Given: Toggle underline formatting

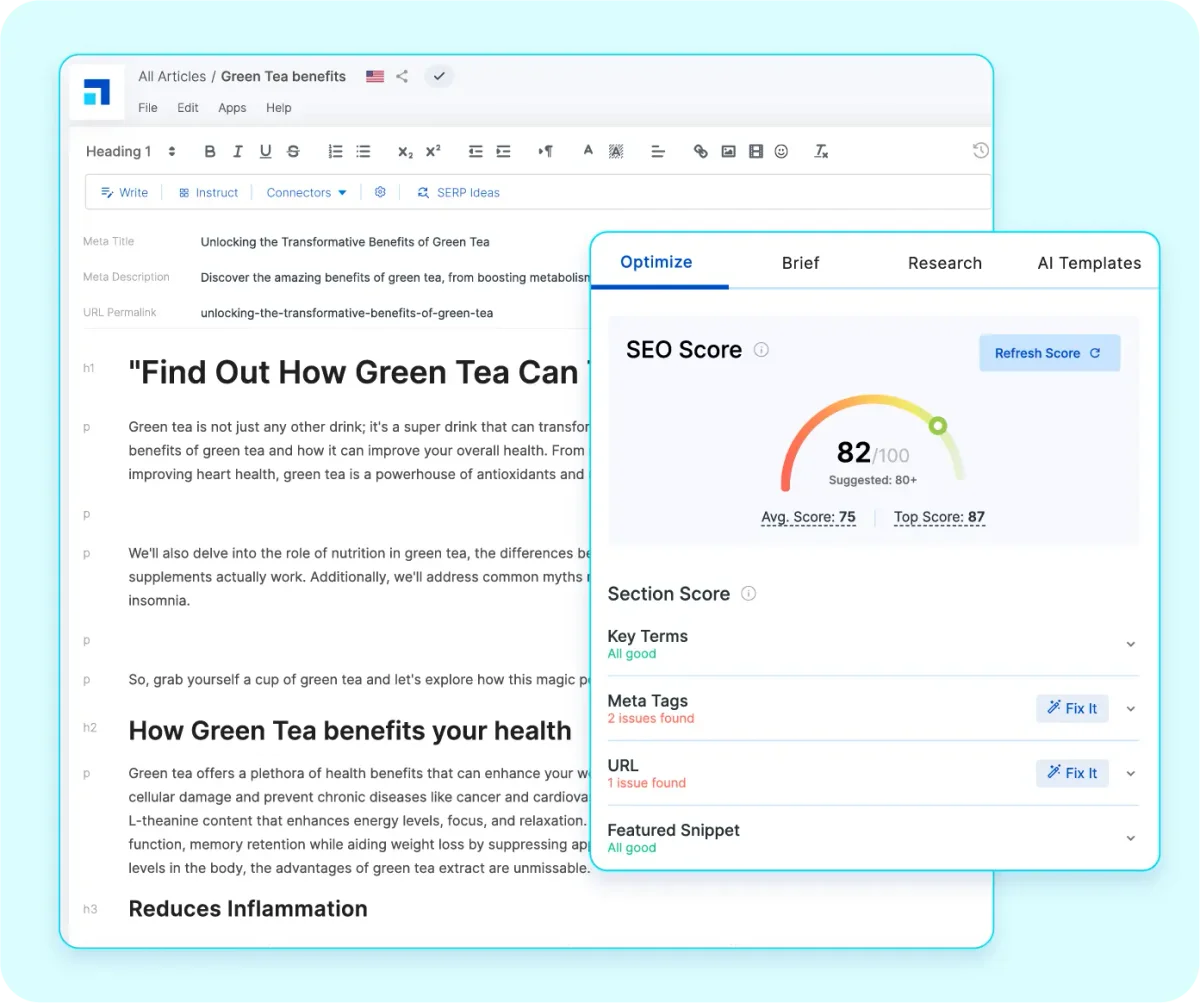Looking at the screenshot, I should (264, 151).
